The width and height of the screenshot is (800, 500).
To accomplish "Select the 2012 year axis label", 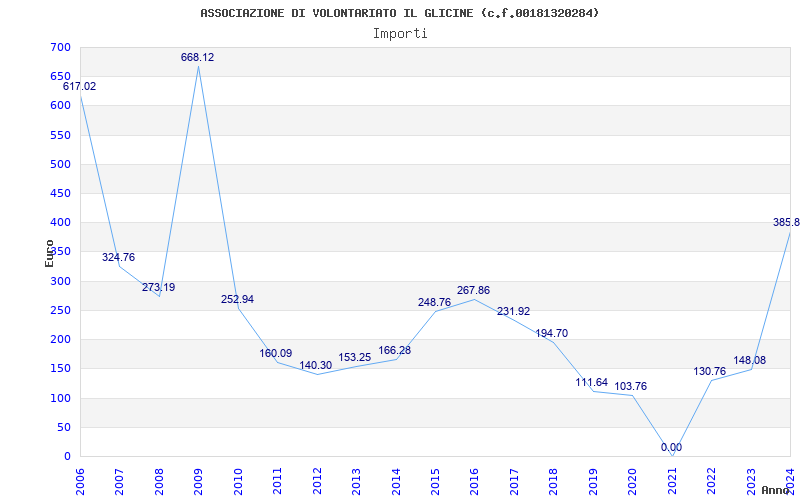I will 317,481.
